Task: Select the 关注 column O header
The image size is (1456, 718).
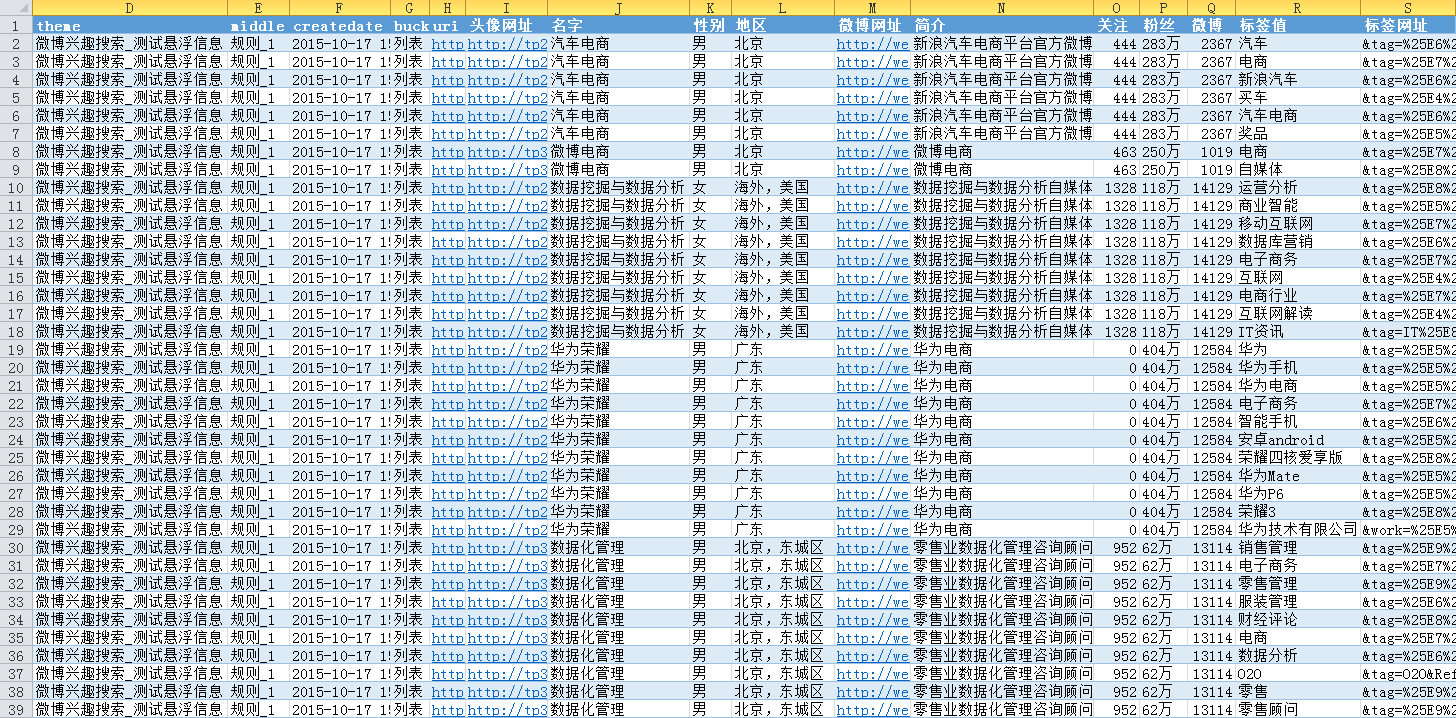Action: (x=1117, y=9)
